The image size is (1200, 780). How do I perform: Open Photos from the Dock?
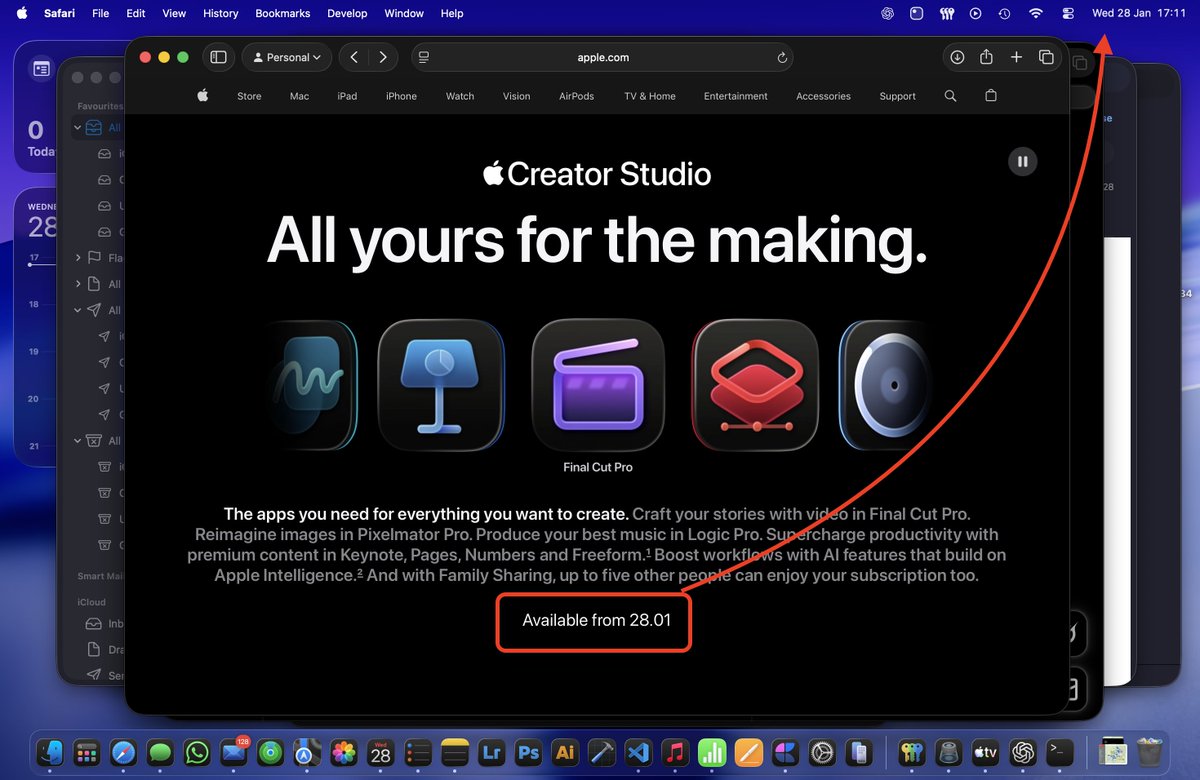coord(344,752)
